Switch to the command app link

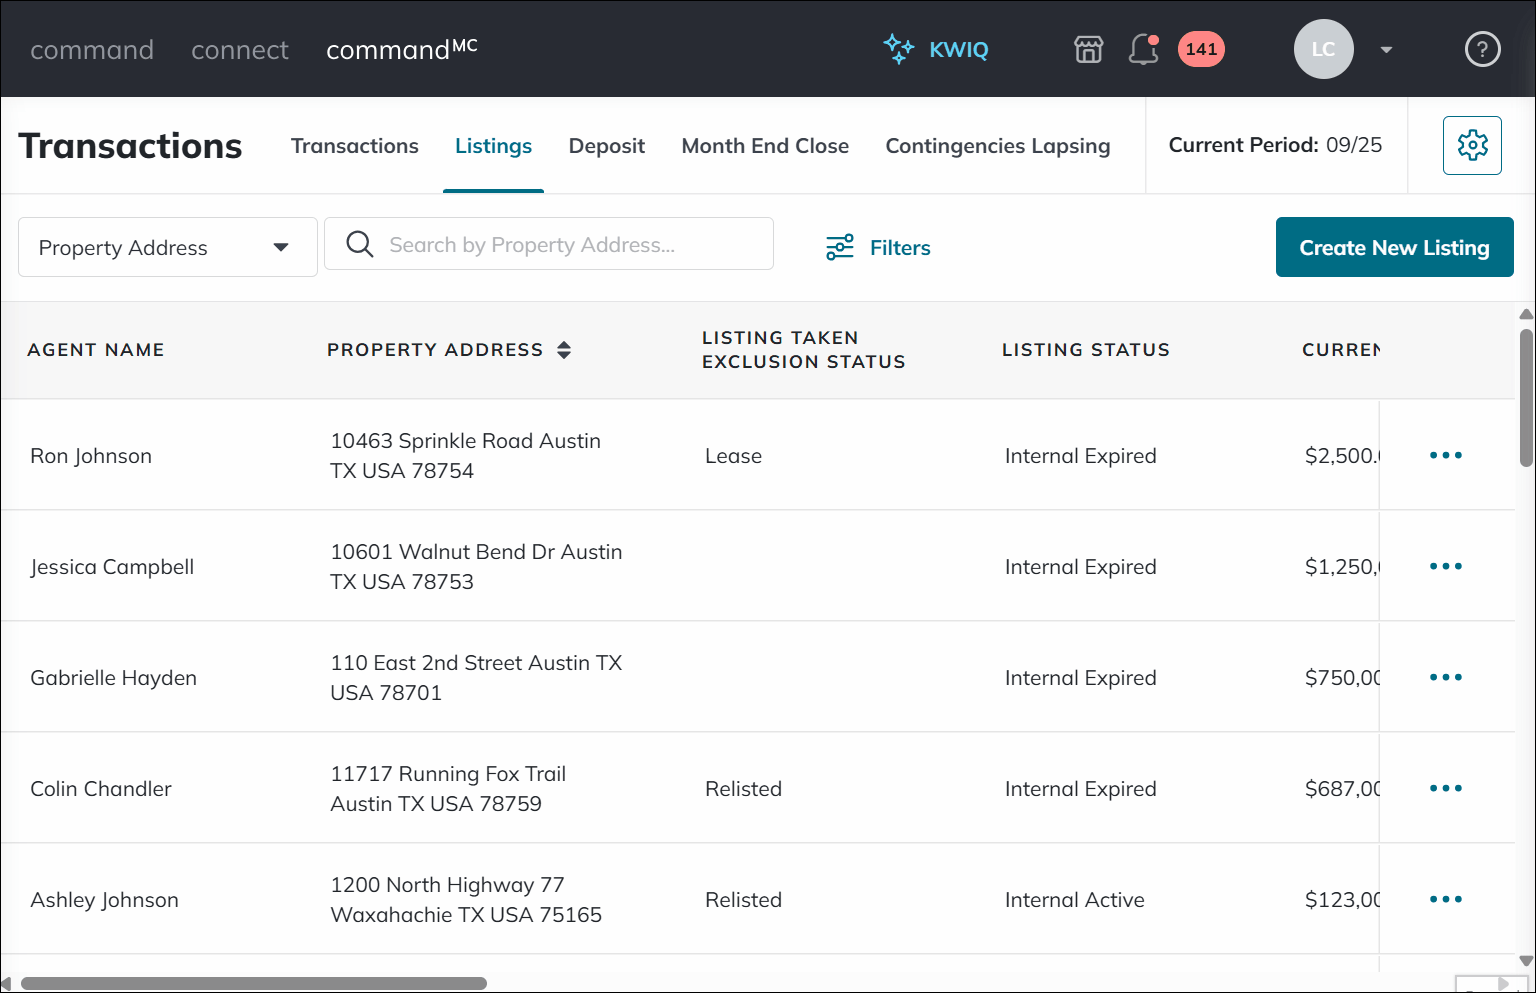[92, 50]
